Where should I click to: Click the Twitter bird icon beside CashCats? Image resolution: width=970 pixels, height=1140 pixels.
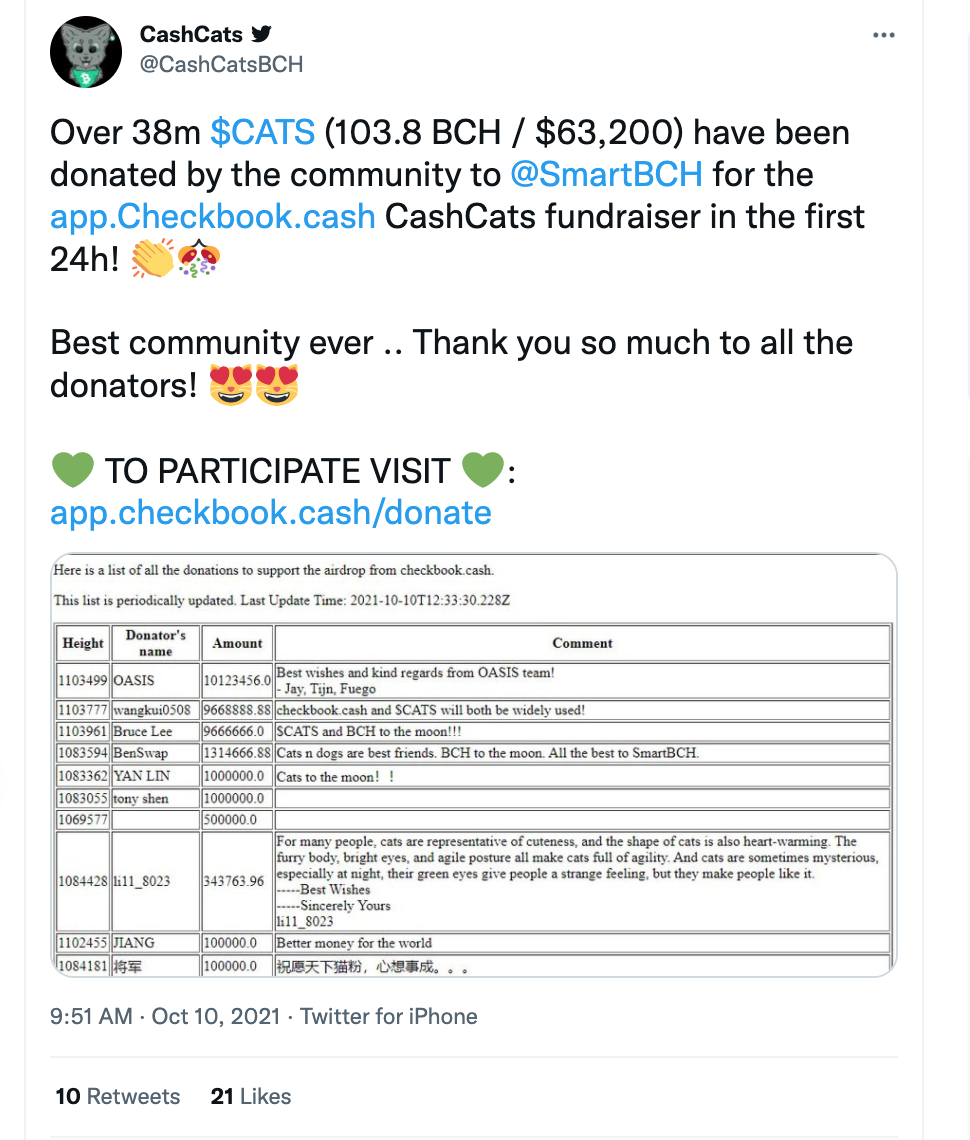click(261, 33)
